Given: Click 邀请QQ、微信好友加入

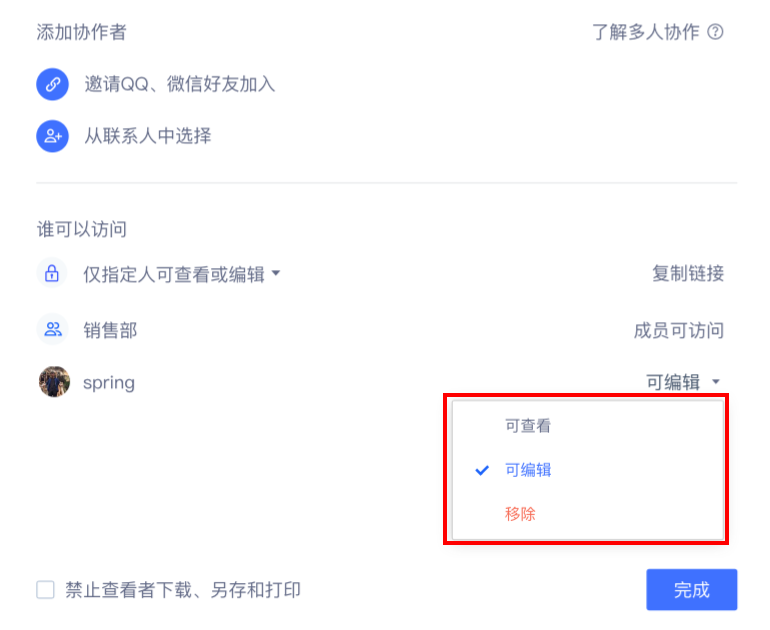Looking at the screenshot, I should click(x=180, y=84).
